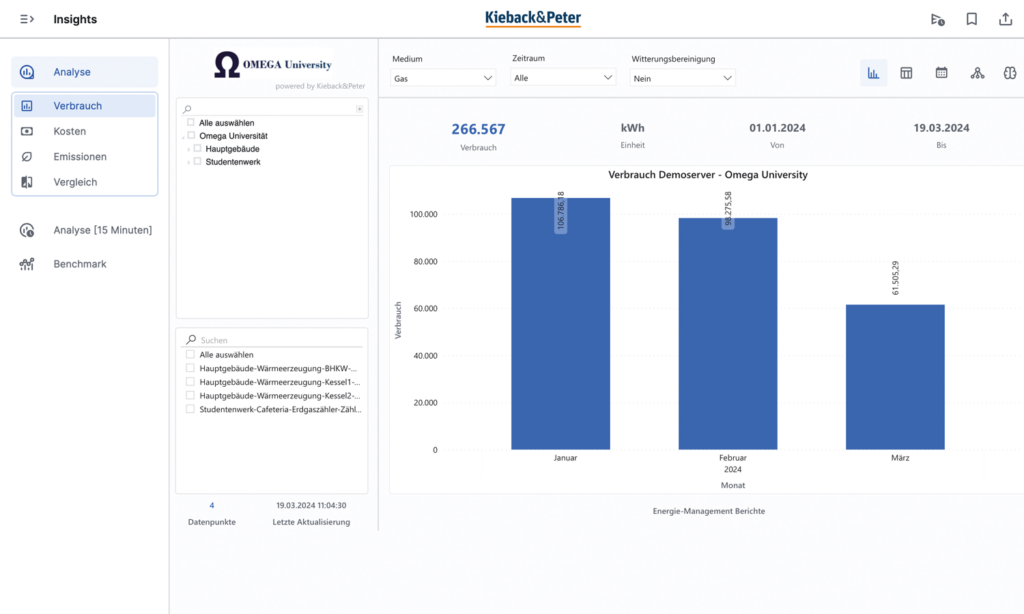Image resolution: width=1024 pixels, height=614 pixels.
Task: Click the bookmark icon in header
Action: 971,19
